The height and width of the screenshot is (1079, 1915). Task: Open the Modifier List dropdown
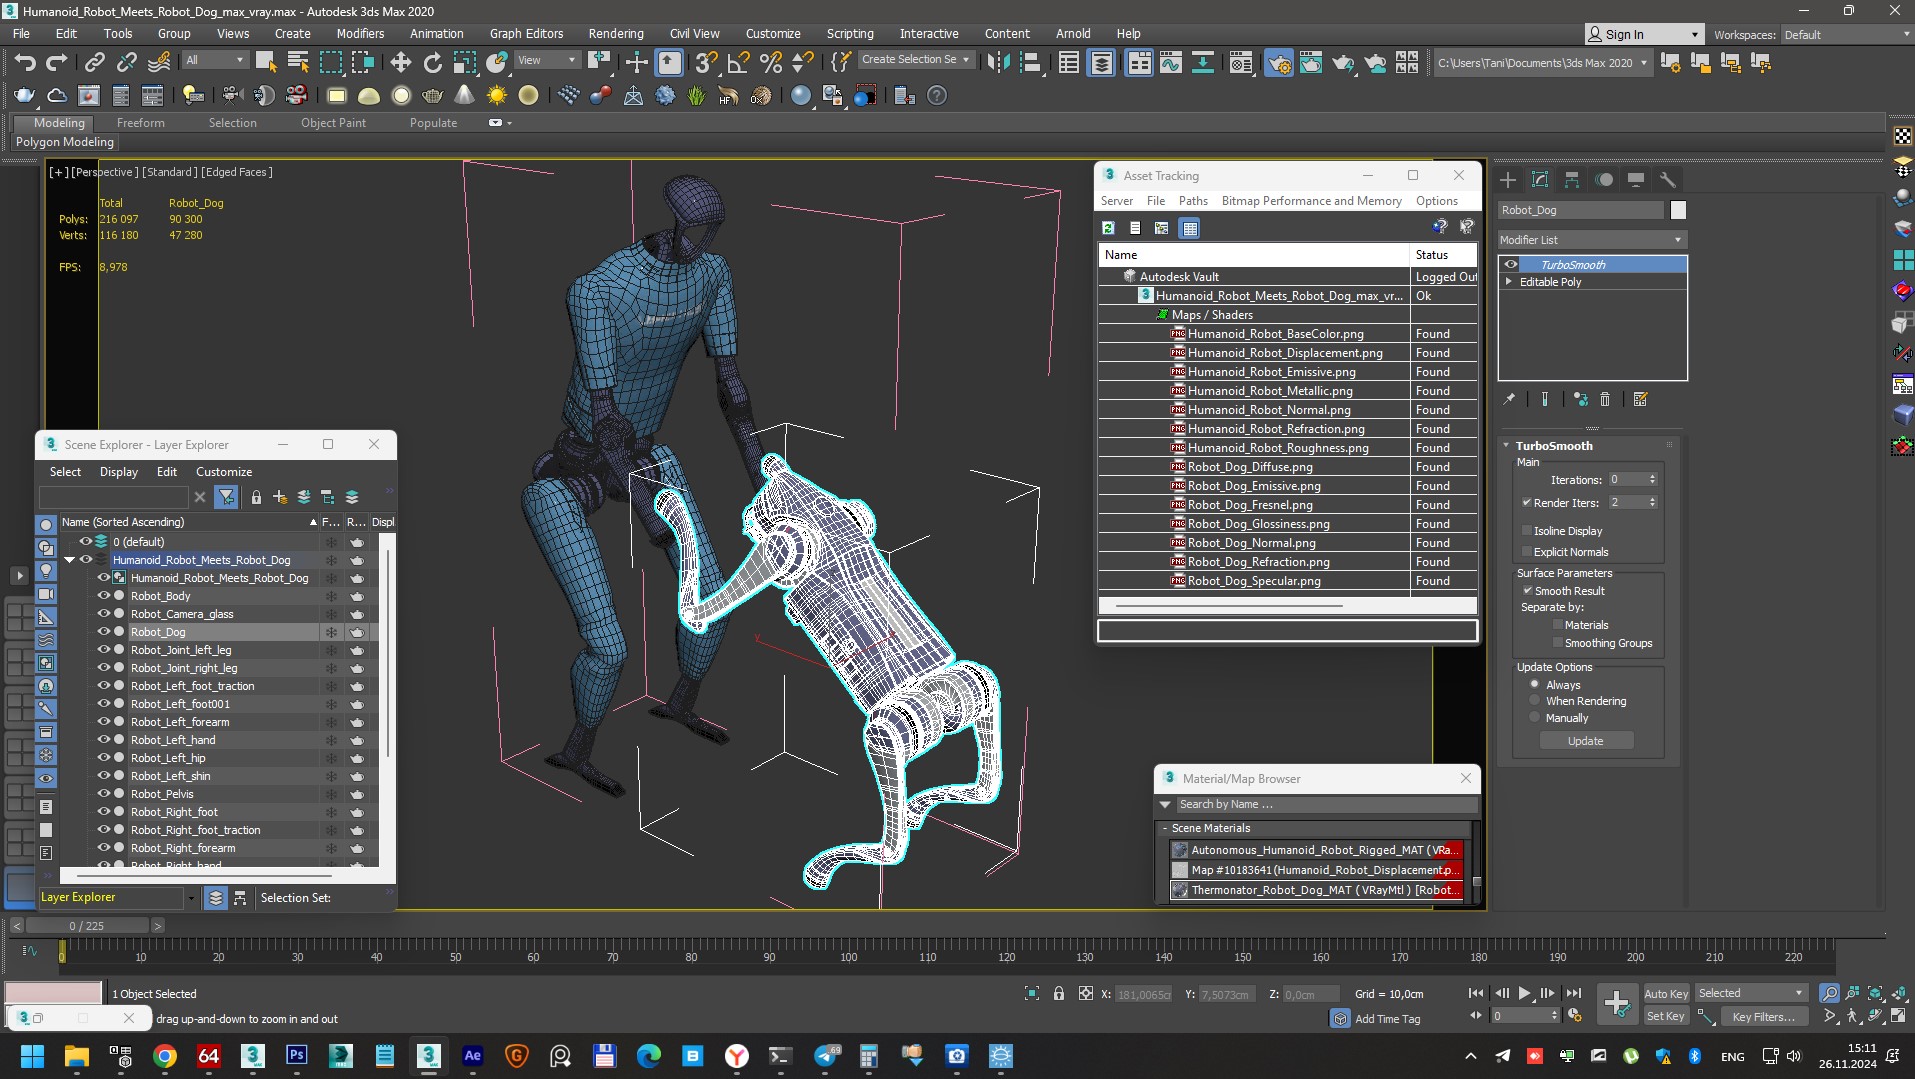tap(1592, 240)
